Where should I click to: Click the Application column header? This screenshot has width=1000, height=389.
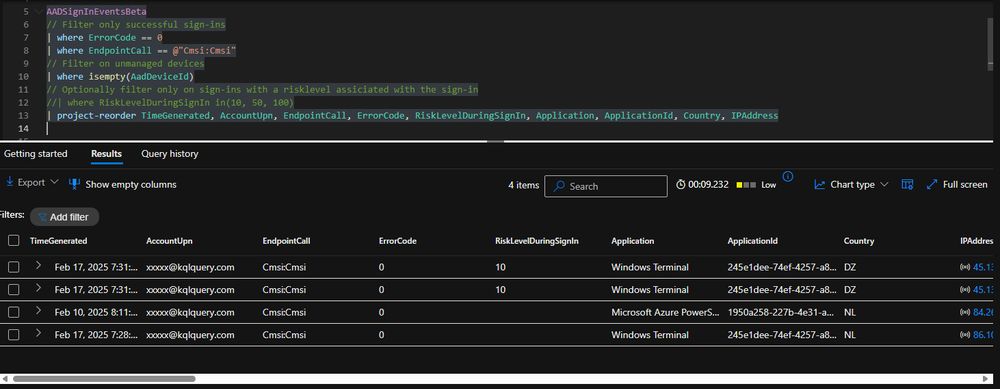(x=633, y=241)
